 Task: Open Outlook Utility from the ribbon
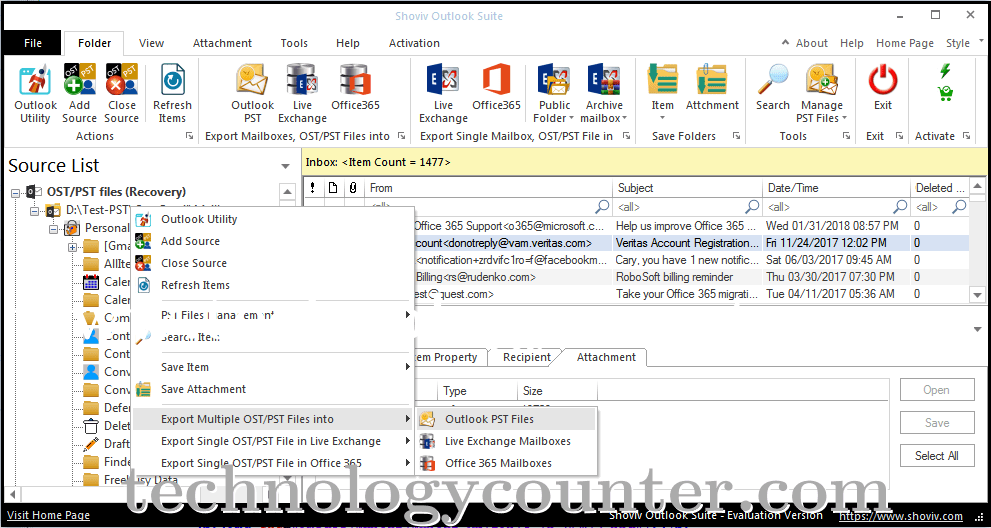(35, 94)
